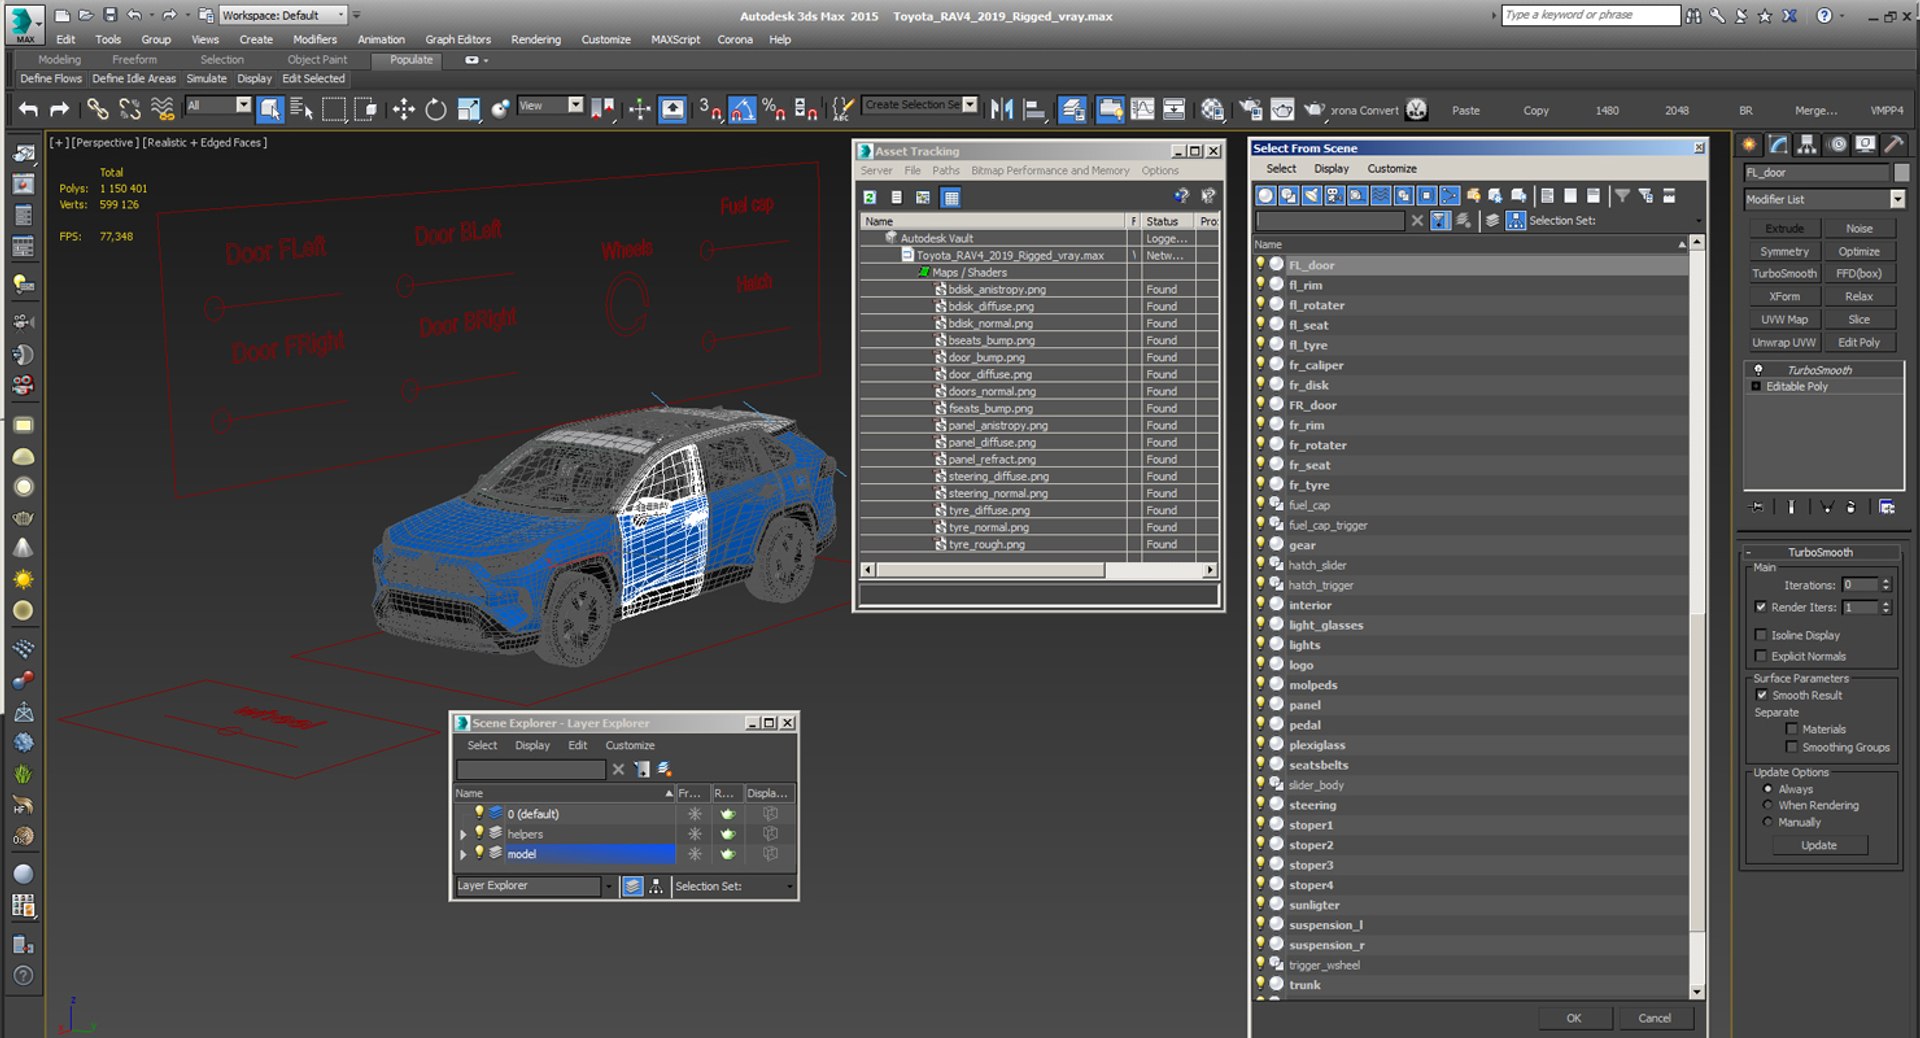This screenshot has width=1920, height=1038.
Task: Enable the Isoline Display checkbox
Action: click(1761, 635)
